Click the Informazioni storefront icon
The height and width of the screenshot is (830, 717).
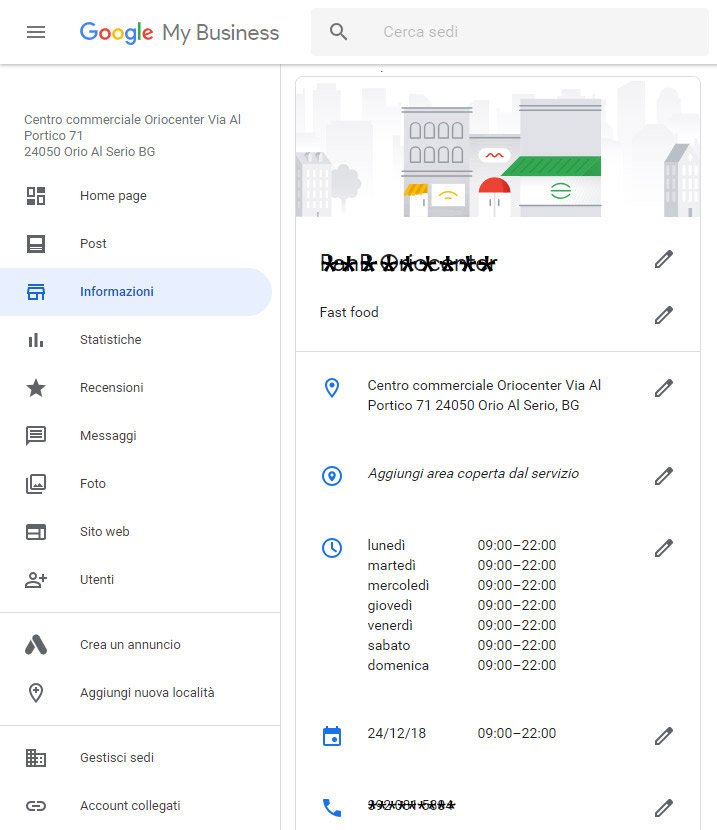coord(36,292)
